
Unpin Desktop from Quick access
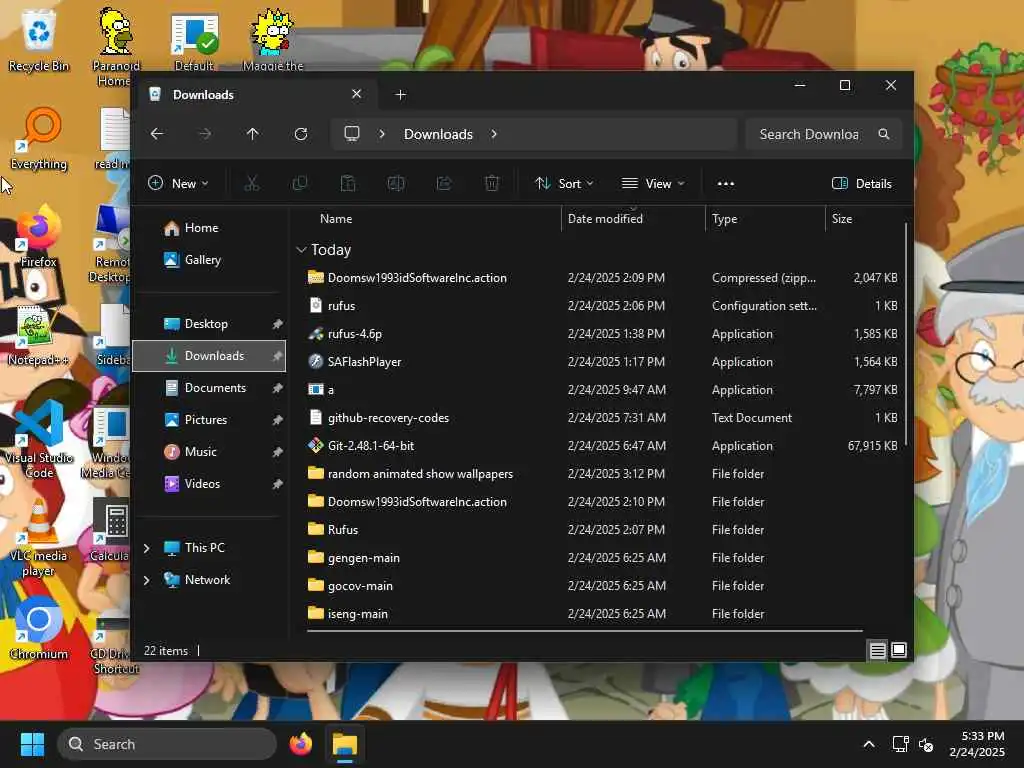pos(278,324)
